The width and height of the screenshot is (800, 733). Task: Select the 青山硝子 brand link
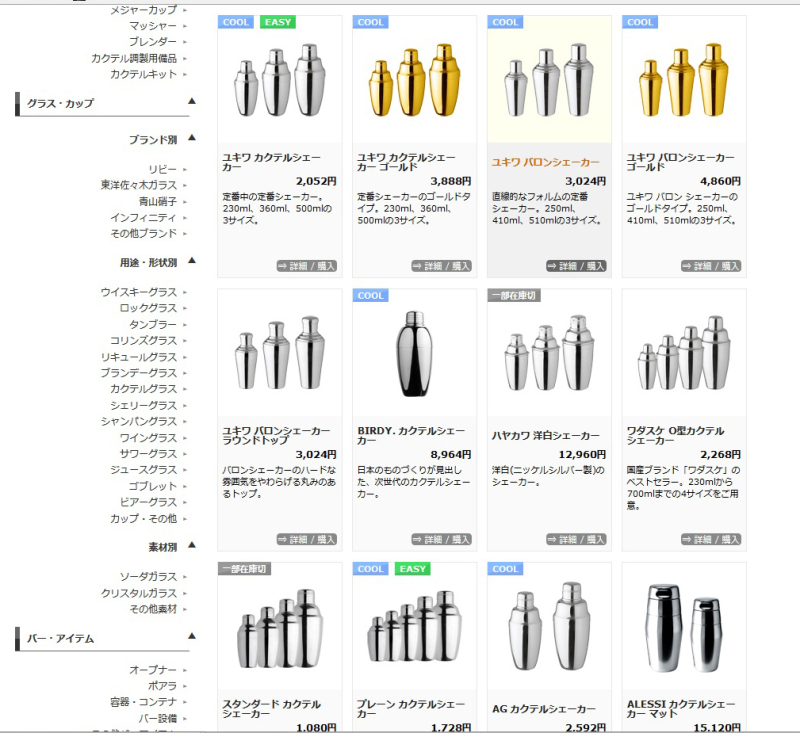[158, 201]
